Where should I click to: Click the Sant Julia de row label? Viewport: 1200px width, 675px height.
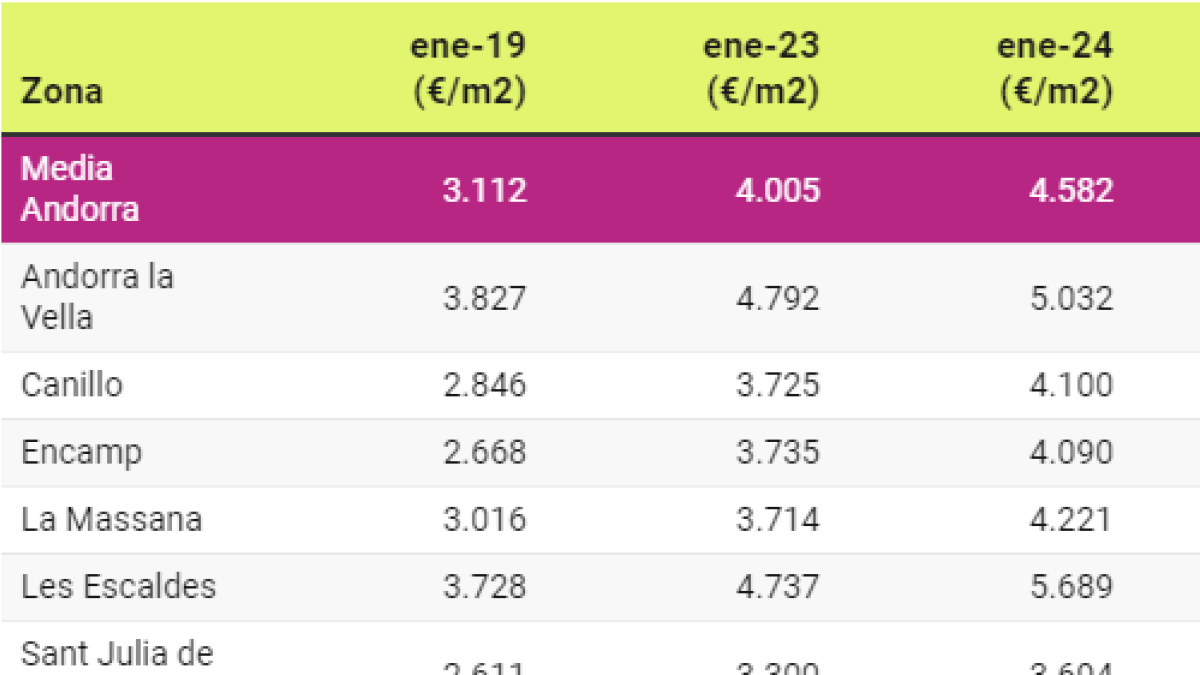click(x=117, y=655)
